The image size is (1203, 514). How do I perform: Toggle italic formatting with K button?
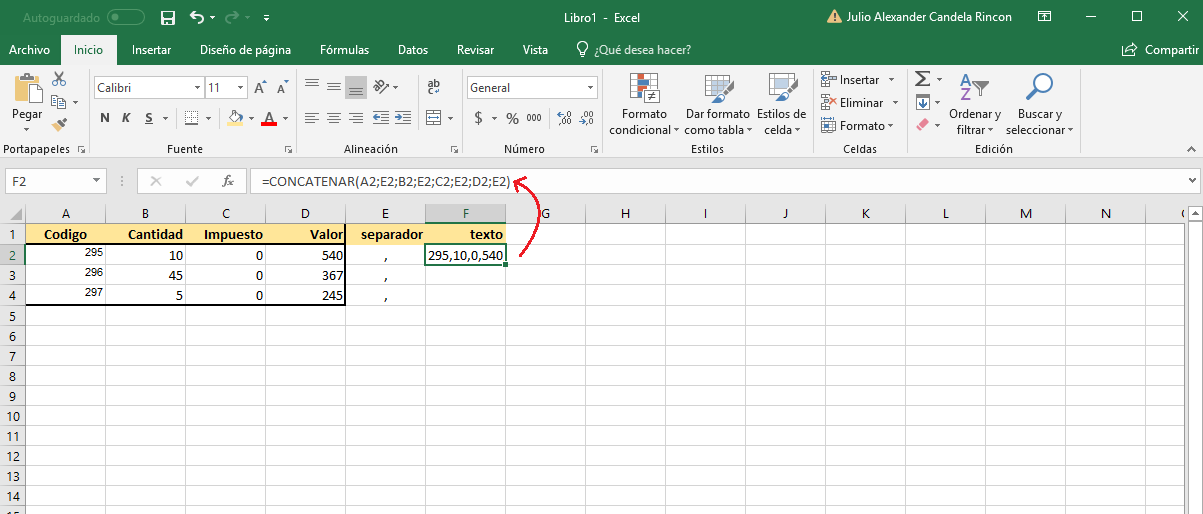tap(127, 118)
